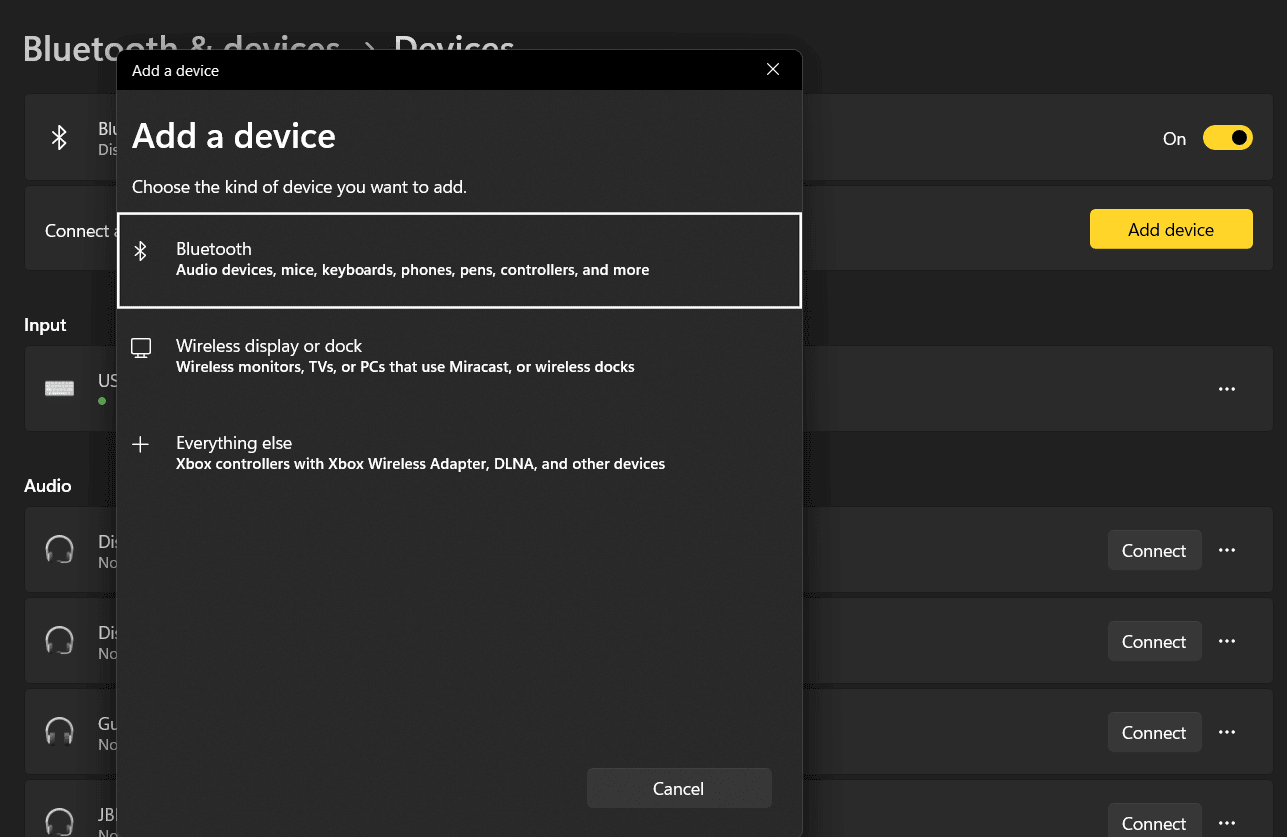The height and width of the screenshot is (837, 1287).
Task: Click the headphones icon of the first audio device
Action: click(59, 549)
